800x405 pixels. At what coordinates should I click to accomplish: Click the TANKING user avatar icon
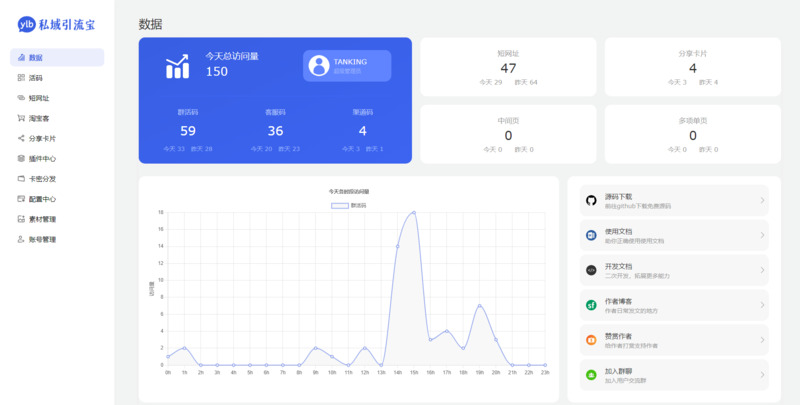coord(319,66)
